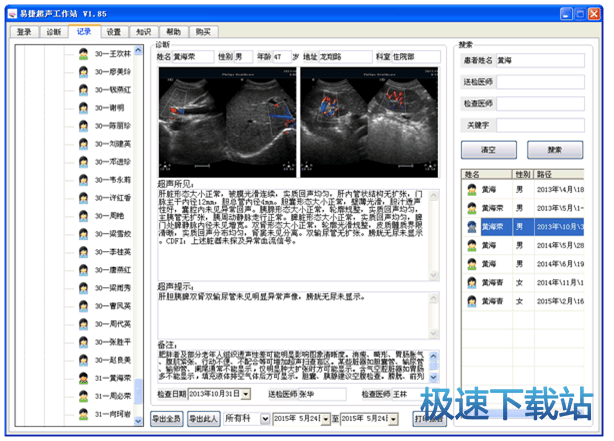The width and height of the screenshot is (614, 441).
Task: Click avatar icon of 黄海 2014年\6月 result
Action: pos(472,264)
